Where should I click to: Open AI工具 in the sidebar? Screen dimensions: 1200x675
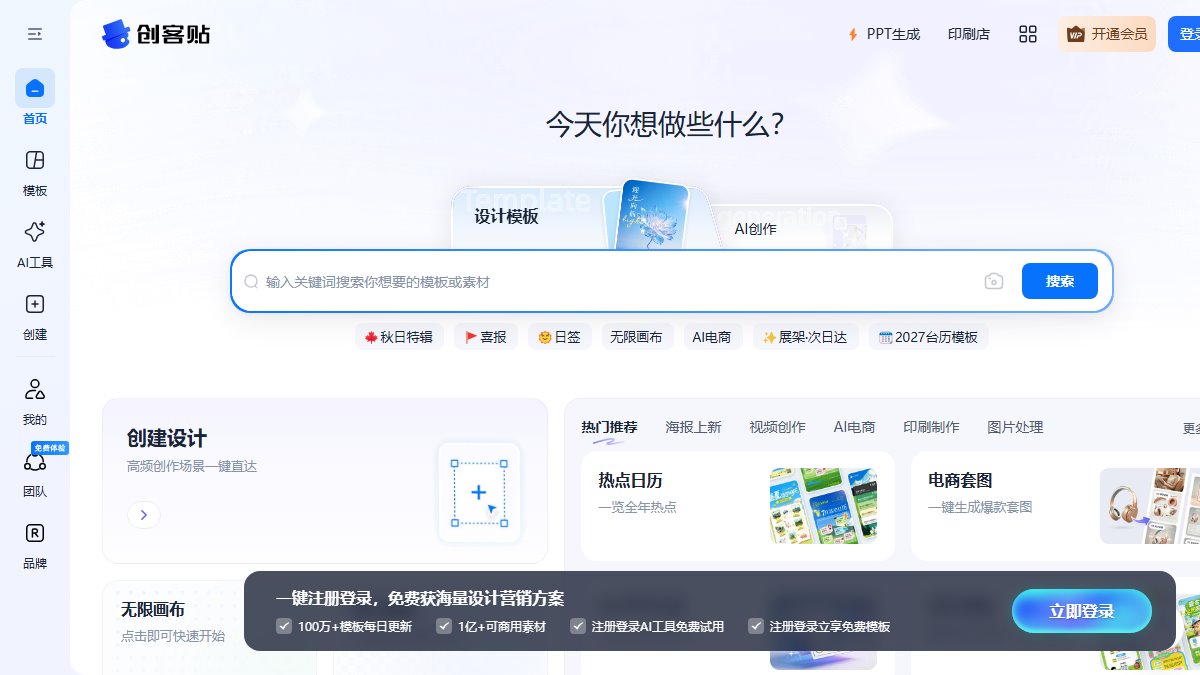35,245
